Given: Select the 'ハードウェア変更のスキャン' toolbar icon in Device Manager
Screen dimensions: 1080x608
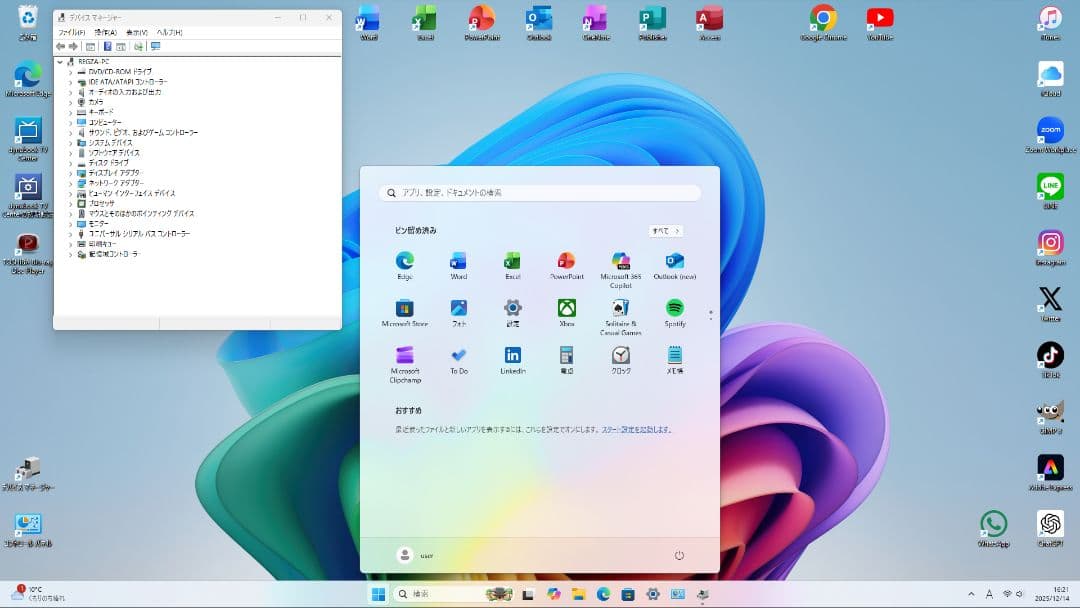Looking at the screenshot, I should coord(138,46).
